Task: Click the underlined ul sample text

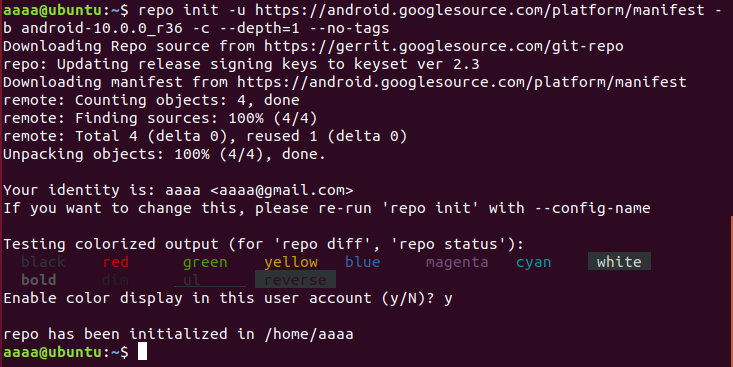Action: pyautogui.click(x=209, y=280)
